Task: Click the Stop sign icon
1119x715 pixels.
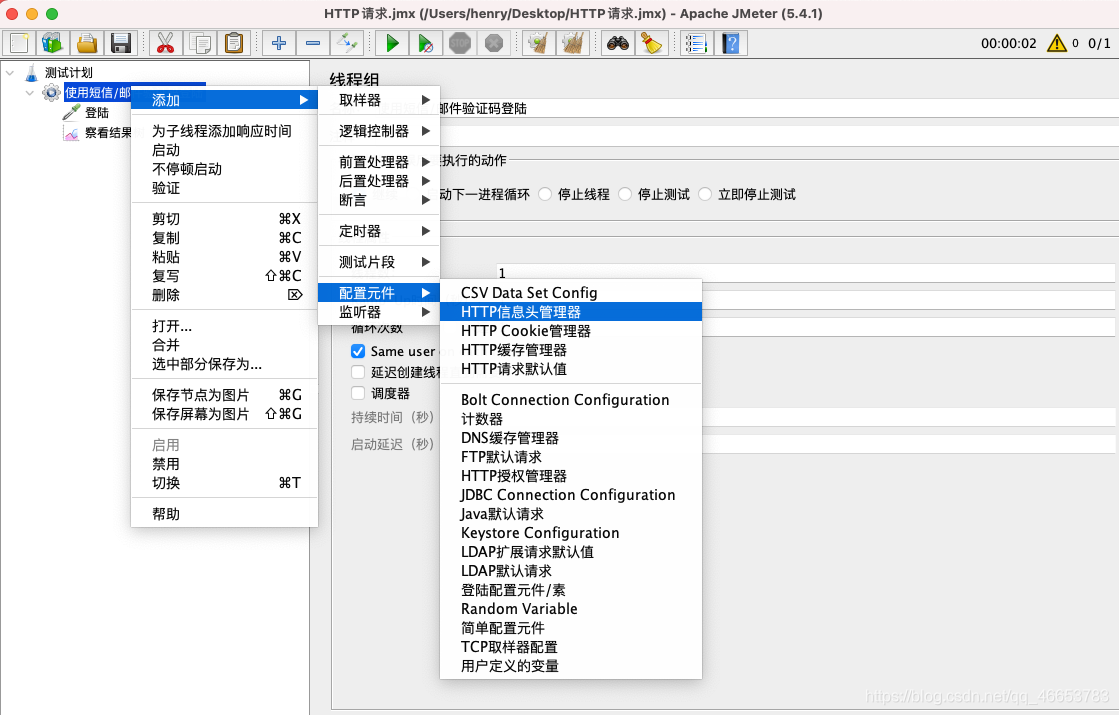Action: [x=460, y=44]
